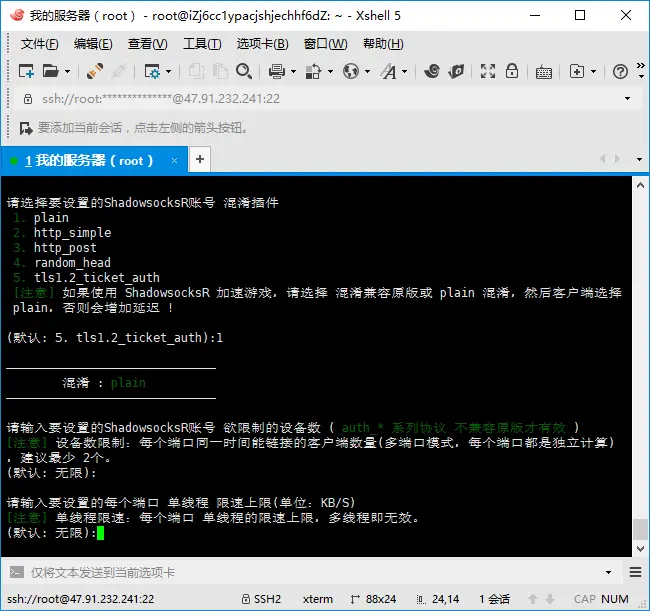
Task: Click the status bar download arrow
Action: [550, 599]
